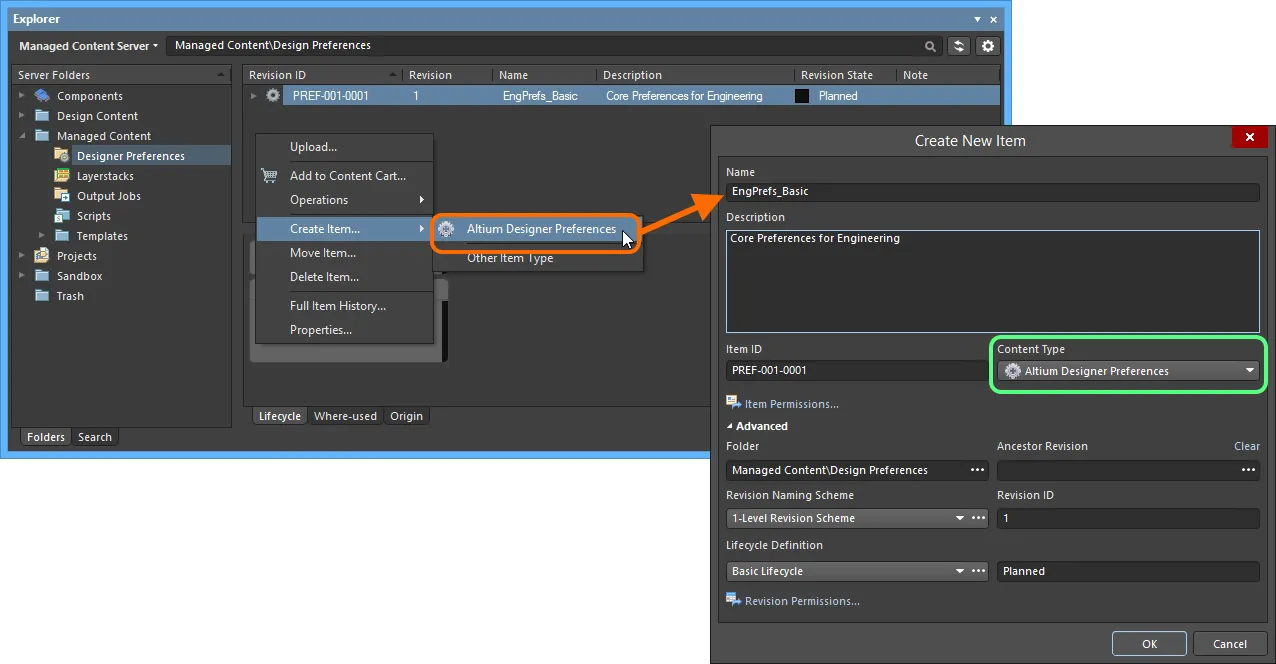
Task: Open the Item Permissions... link
Action: [791, 404]
